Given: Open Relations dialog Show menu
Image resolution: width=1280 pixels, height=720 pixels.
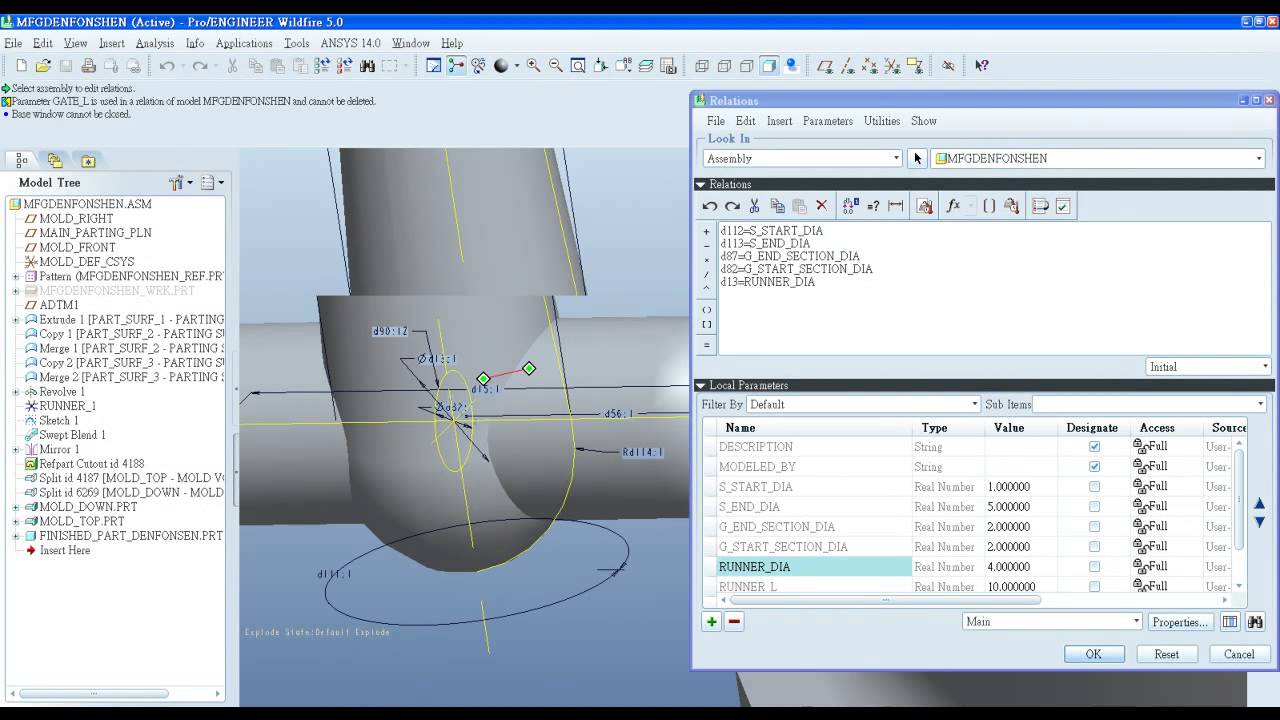Looking at the screenshot, I should point(923,121).
